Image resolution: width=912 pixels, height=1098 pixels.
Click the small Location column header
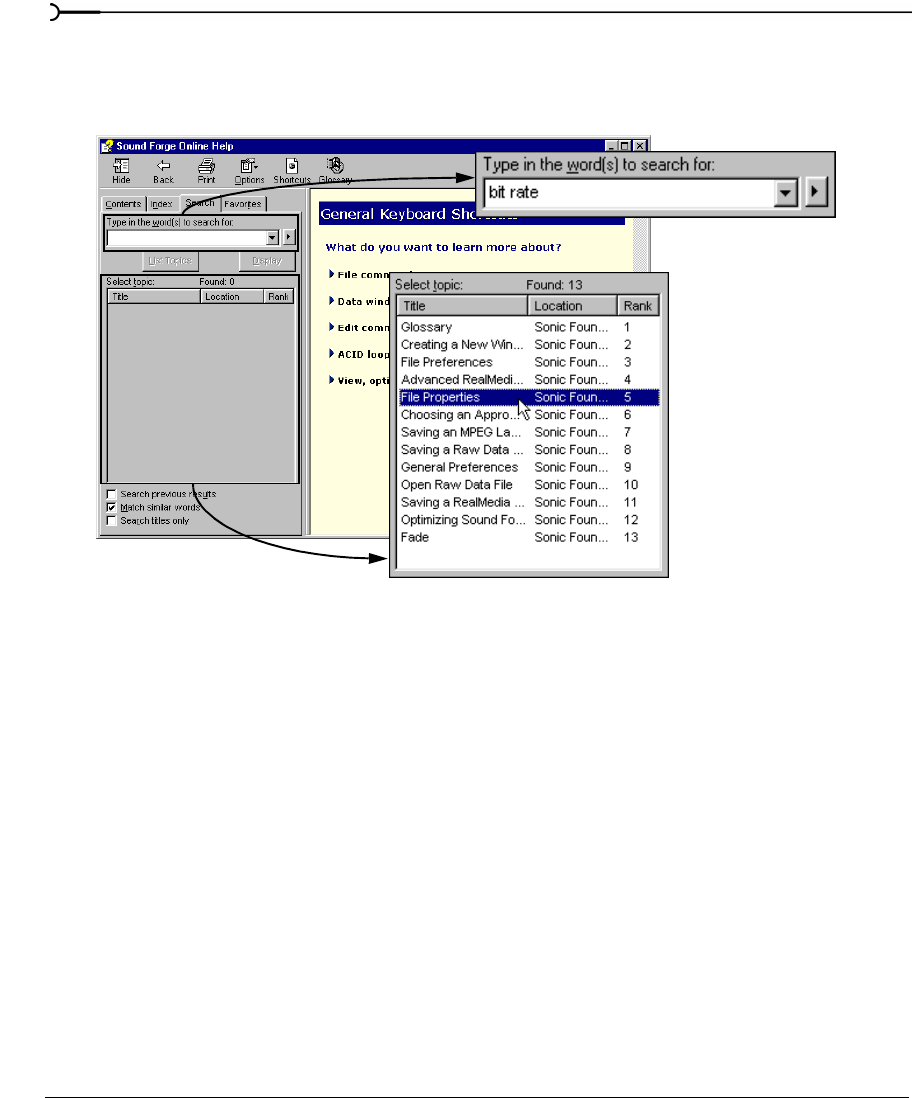[232, 296]
